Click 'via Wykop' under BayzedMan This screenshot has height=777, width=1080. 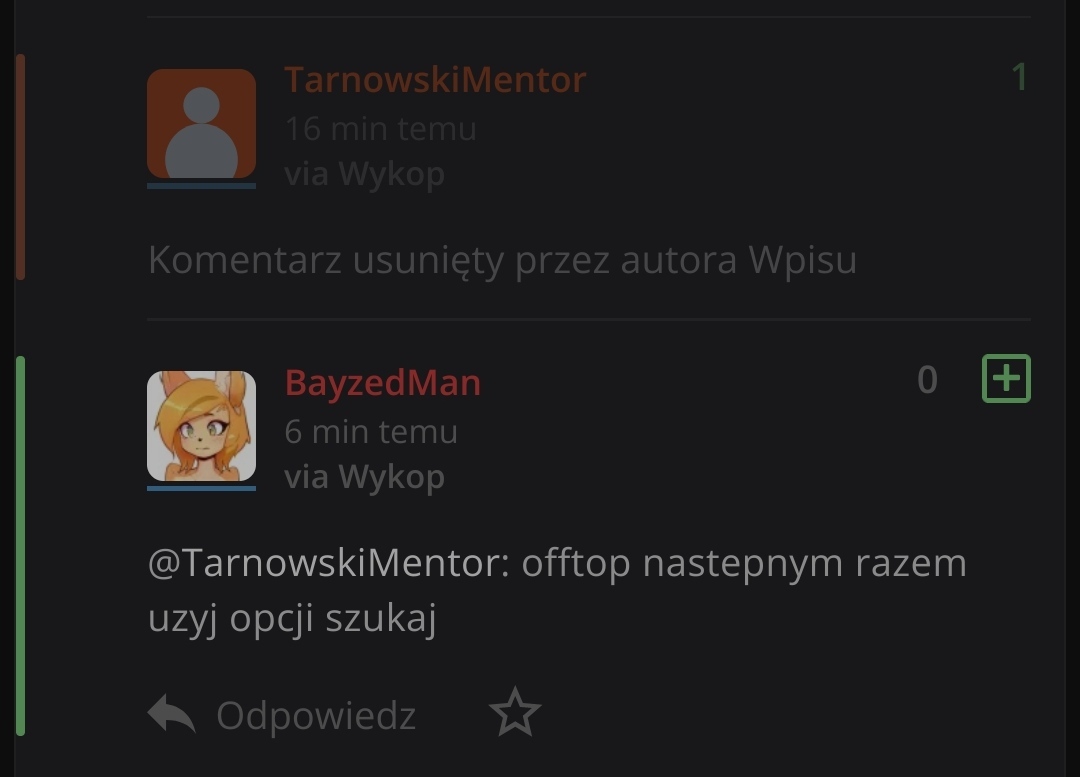pos(364,477)
